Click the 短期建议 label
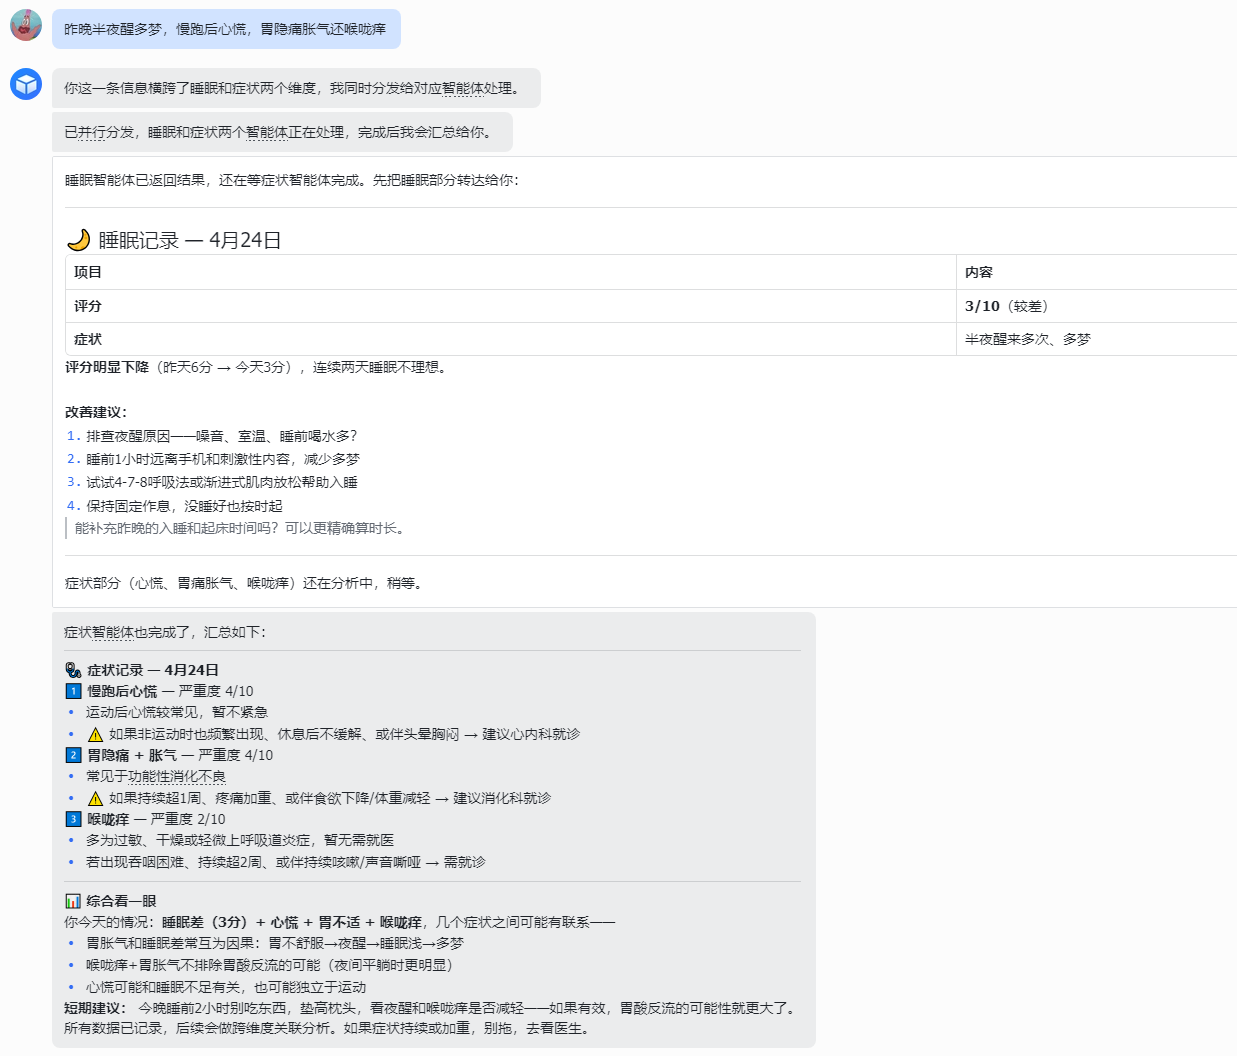 coord(96,1008)
